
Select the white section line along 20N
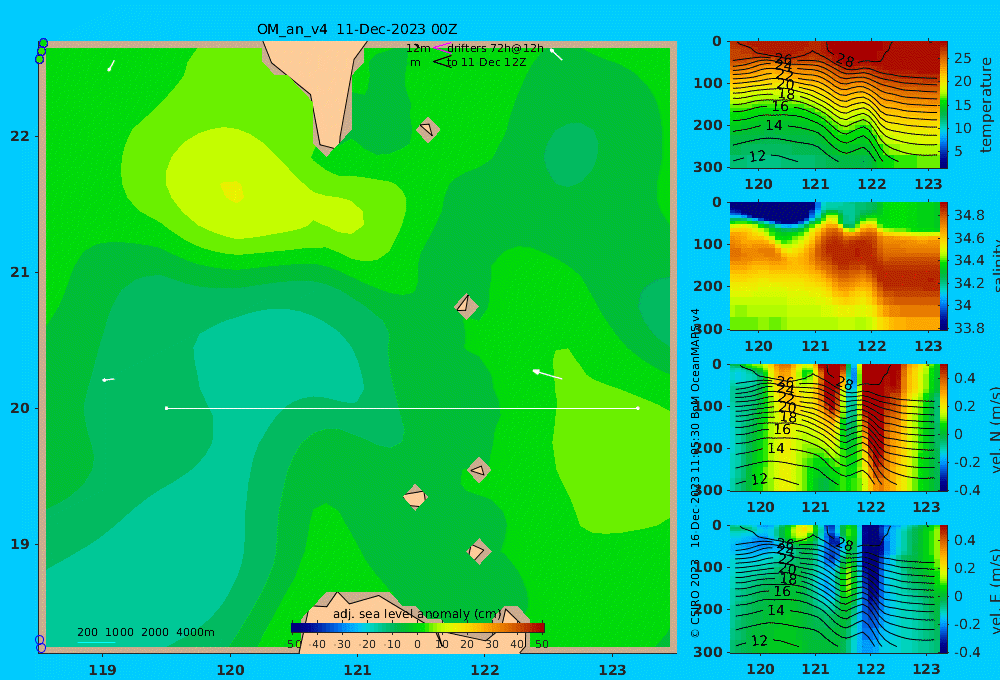[402, 408]
